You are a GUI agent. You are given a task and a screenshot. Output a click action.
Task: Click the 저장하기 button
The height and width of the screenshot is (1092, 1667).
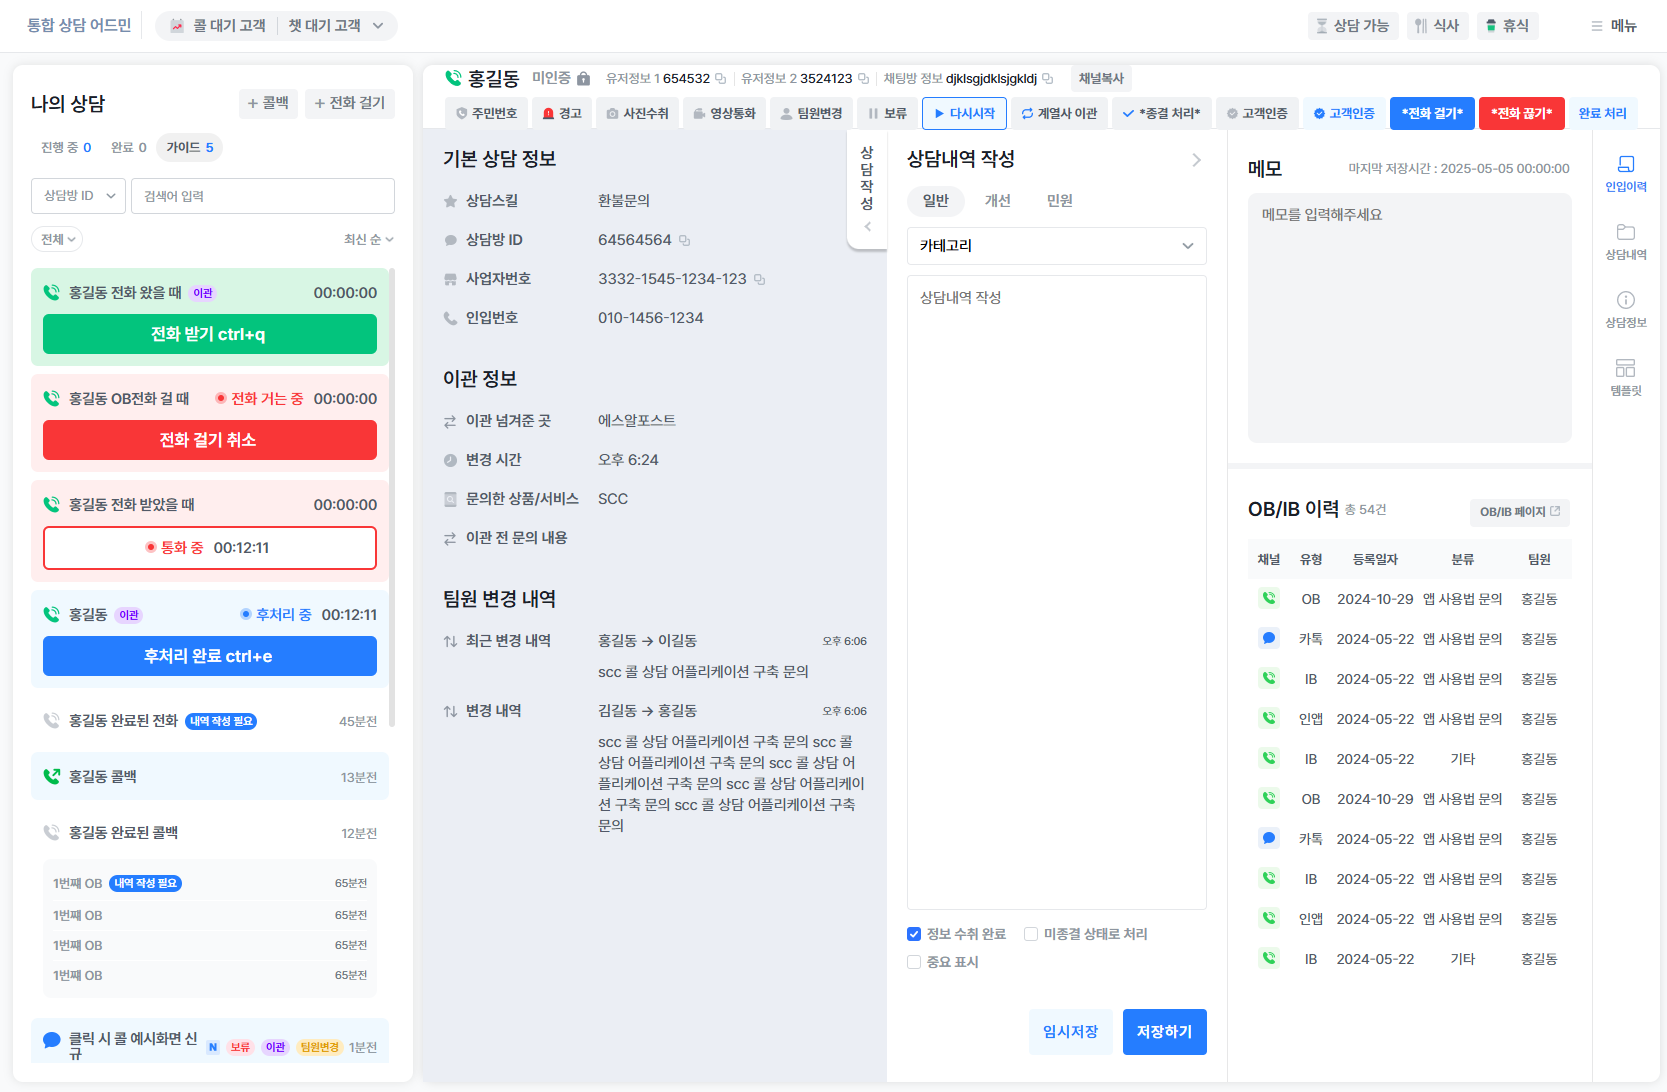(x=1164, y=1032)
